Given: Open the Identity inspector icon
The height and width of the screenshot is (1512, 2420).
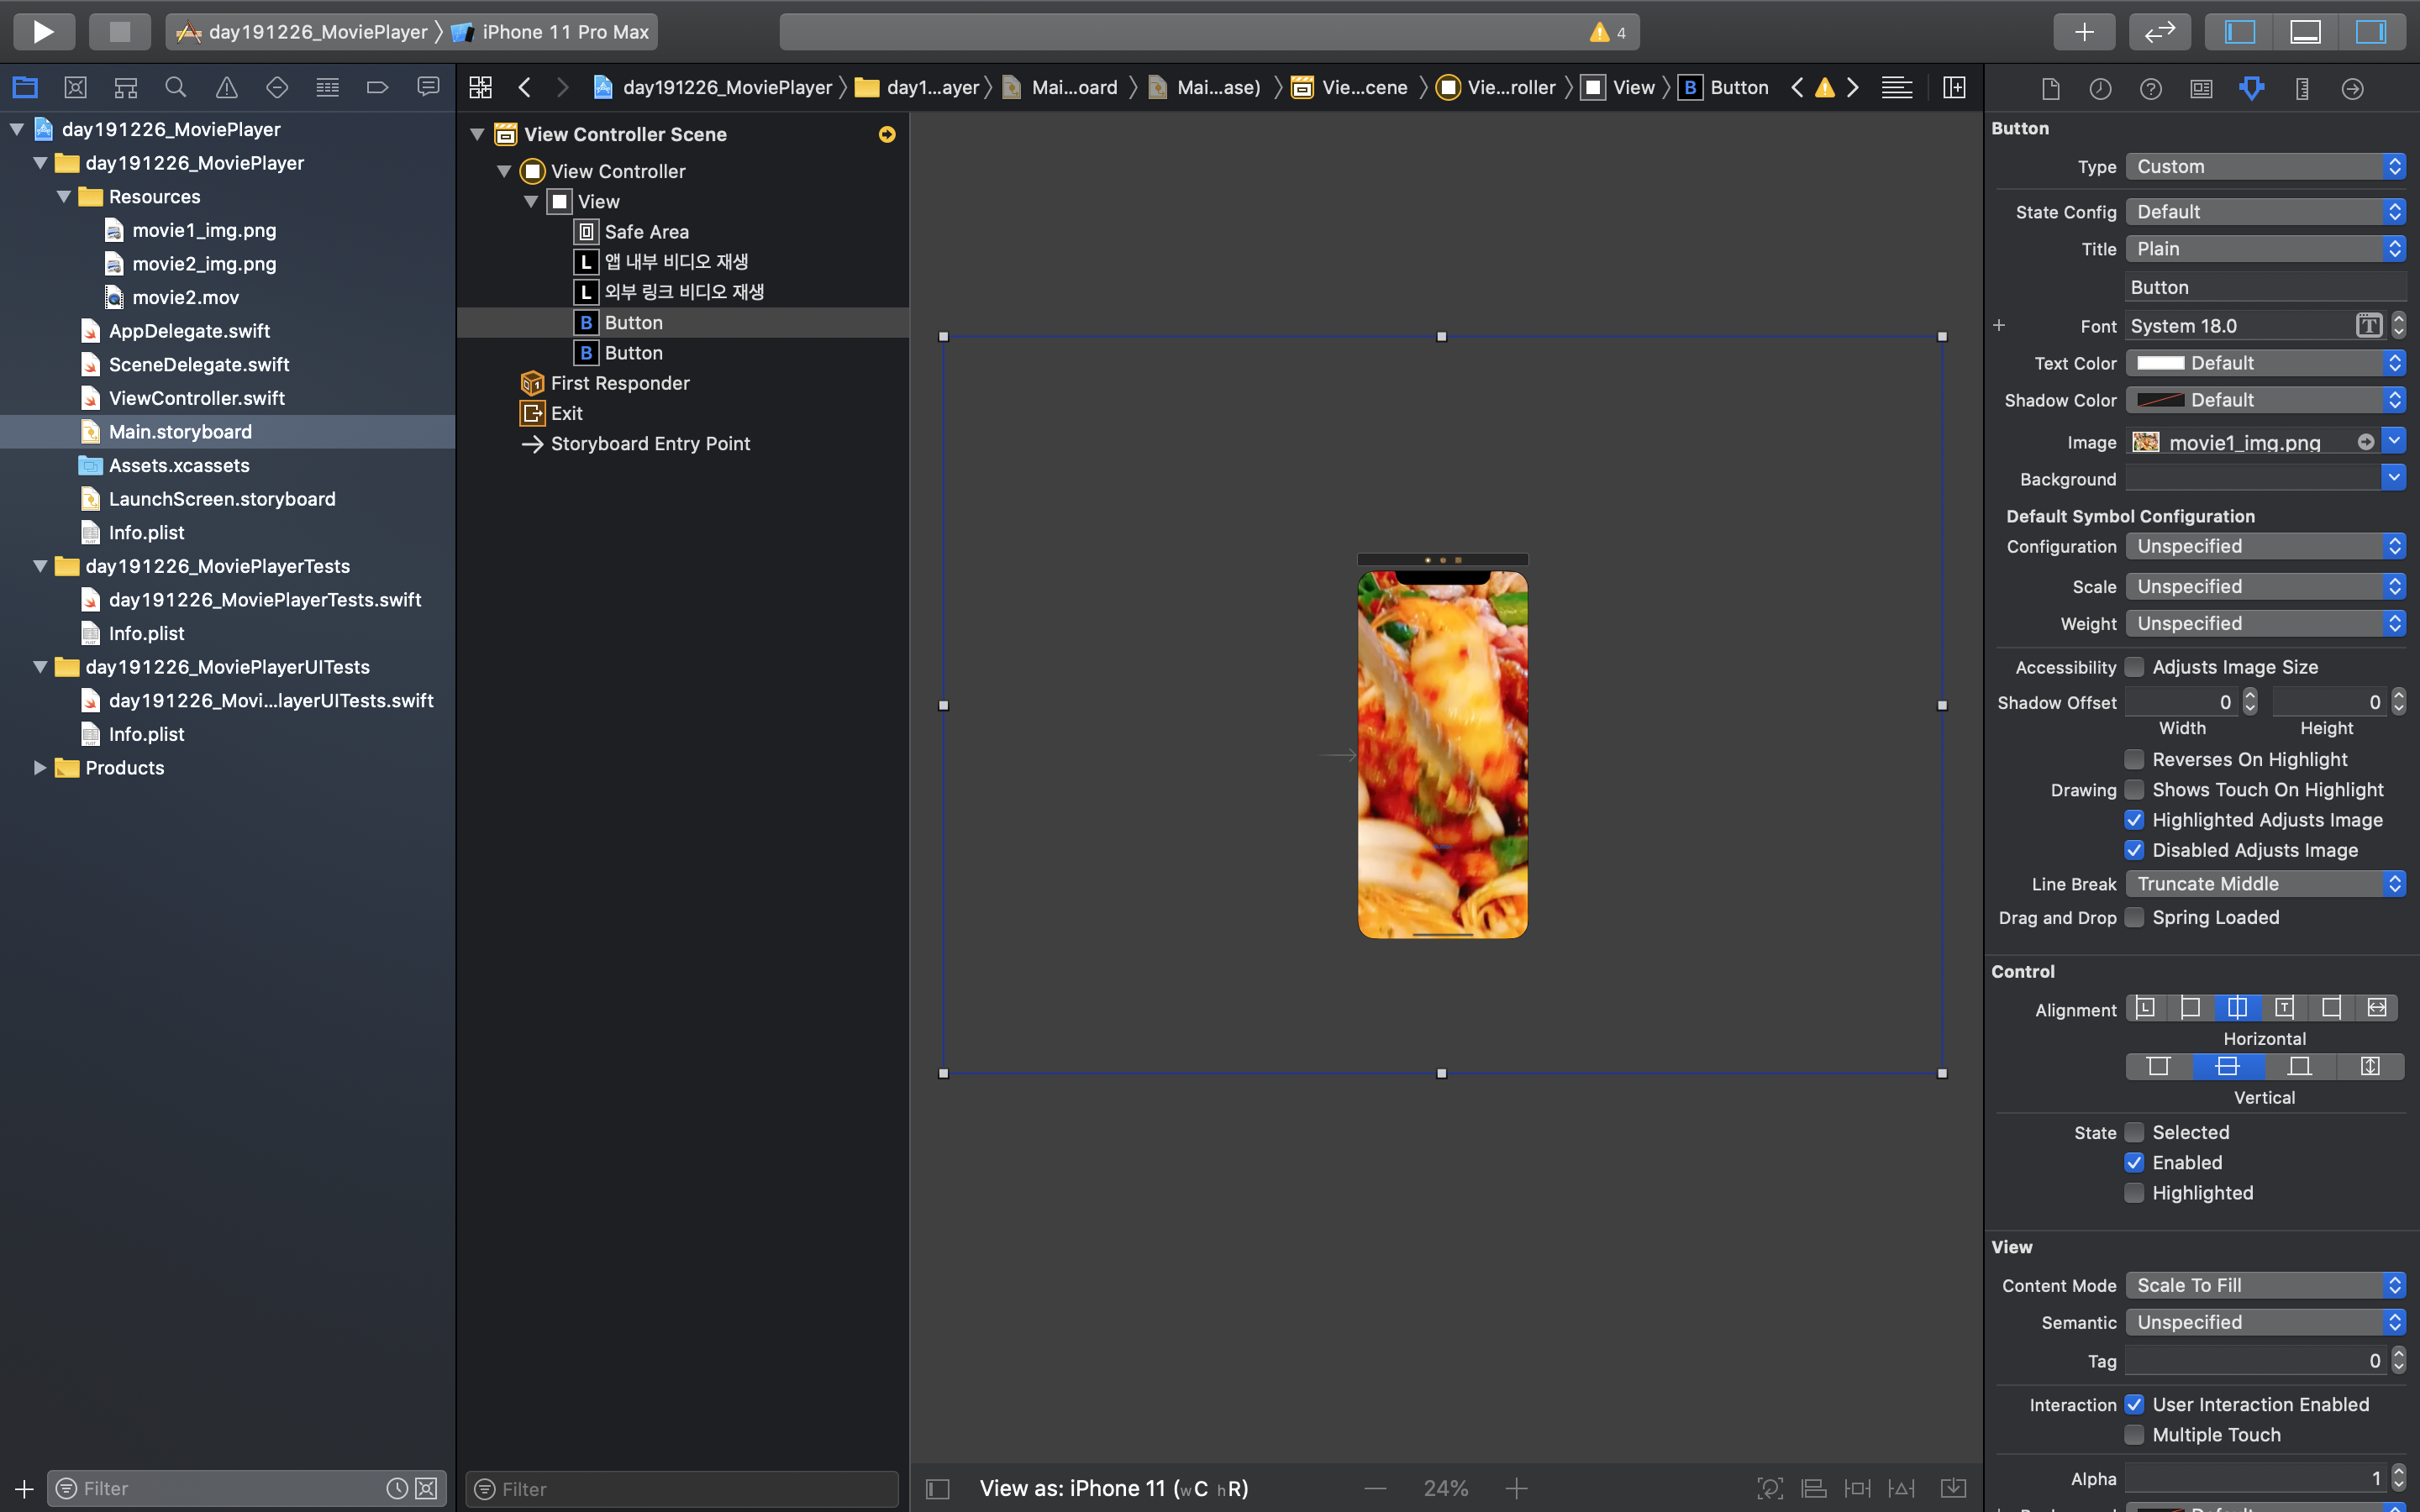Looking at the screenshot, I should pos(2201,88).
